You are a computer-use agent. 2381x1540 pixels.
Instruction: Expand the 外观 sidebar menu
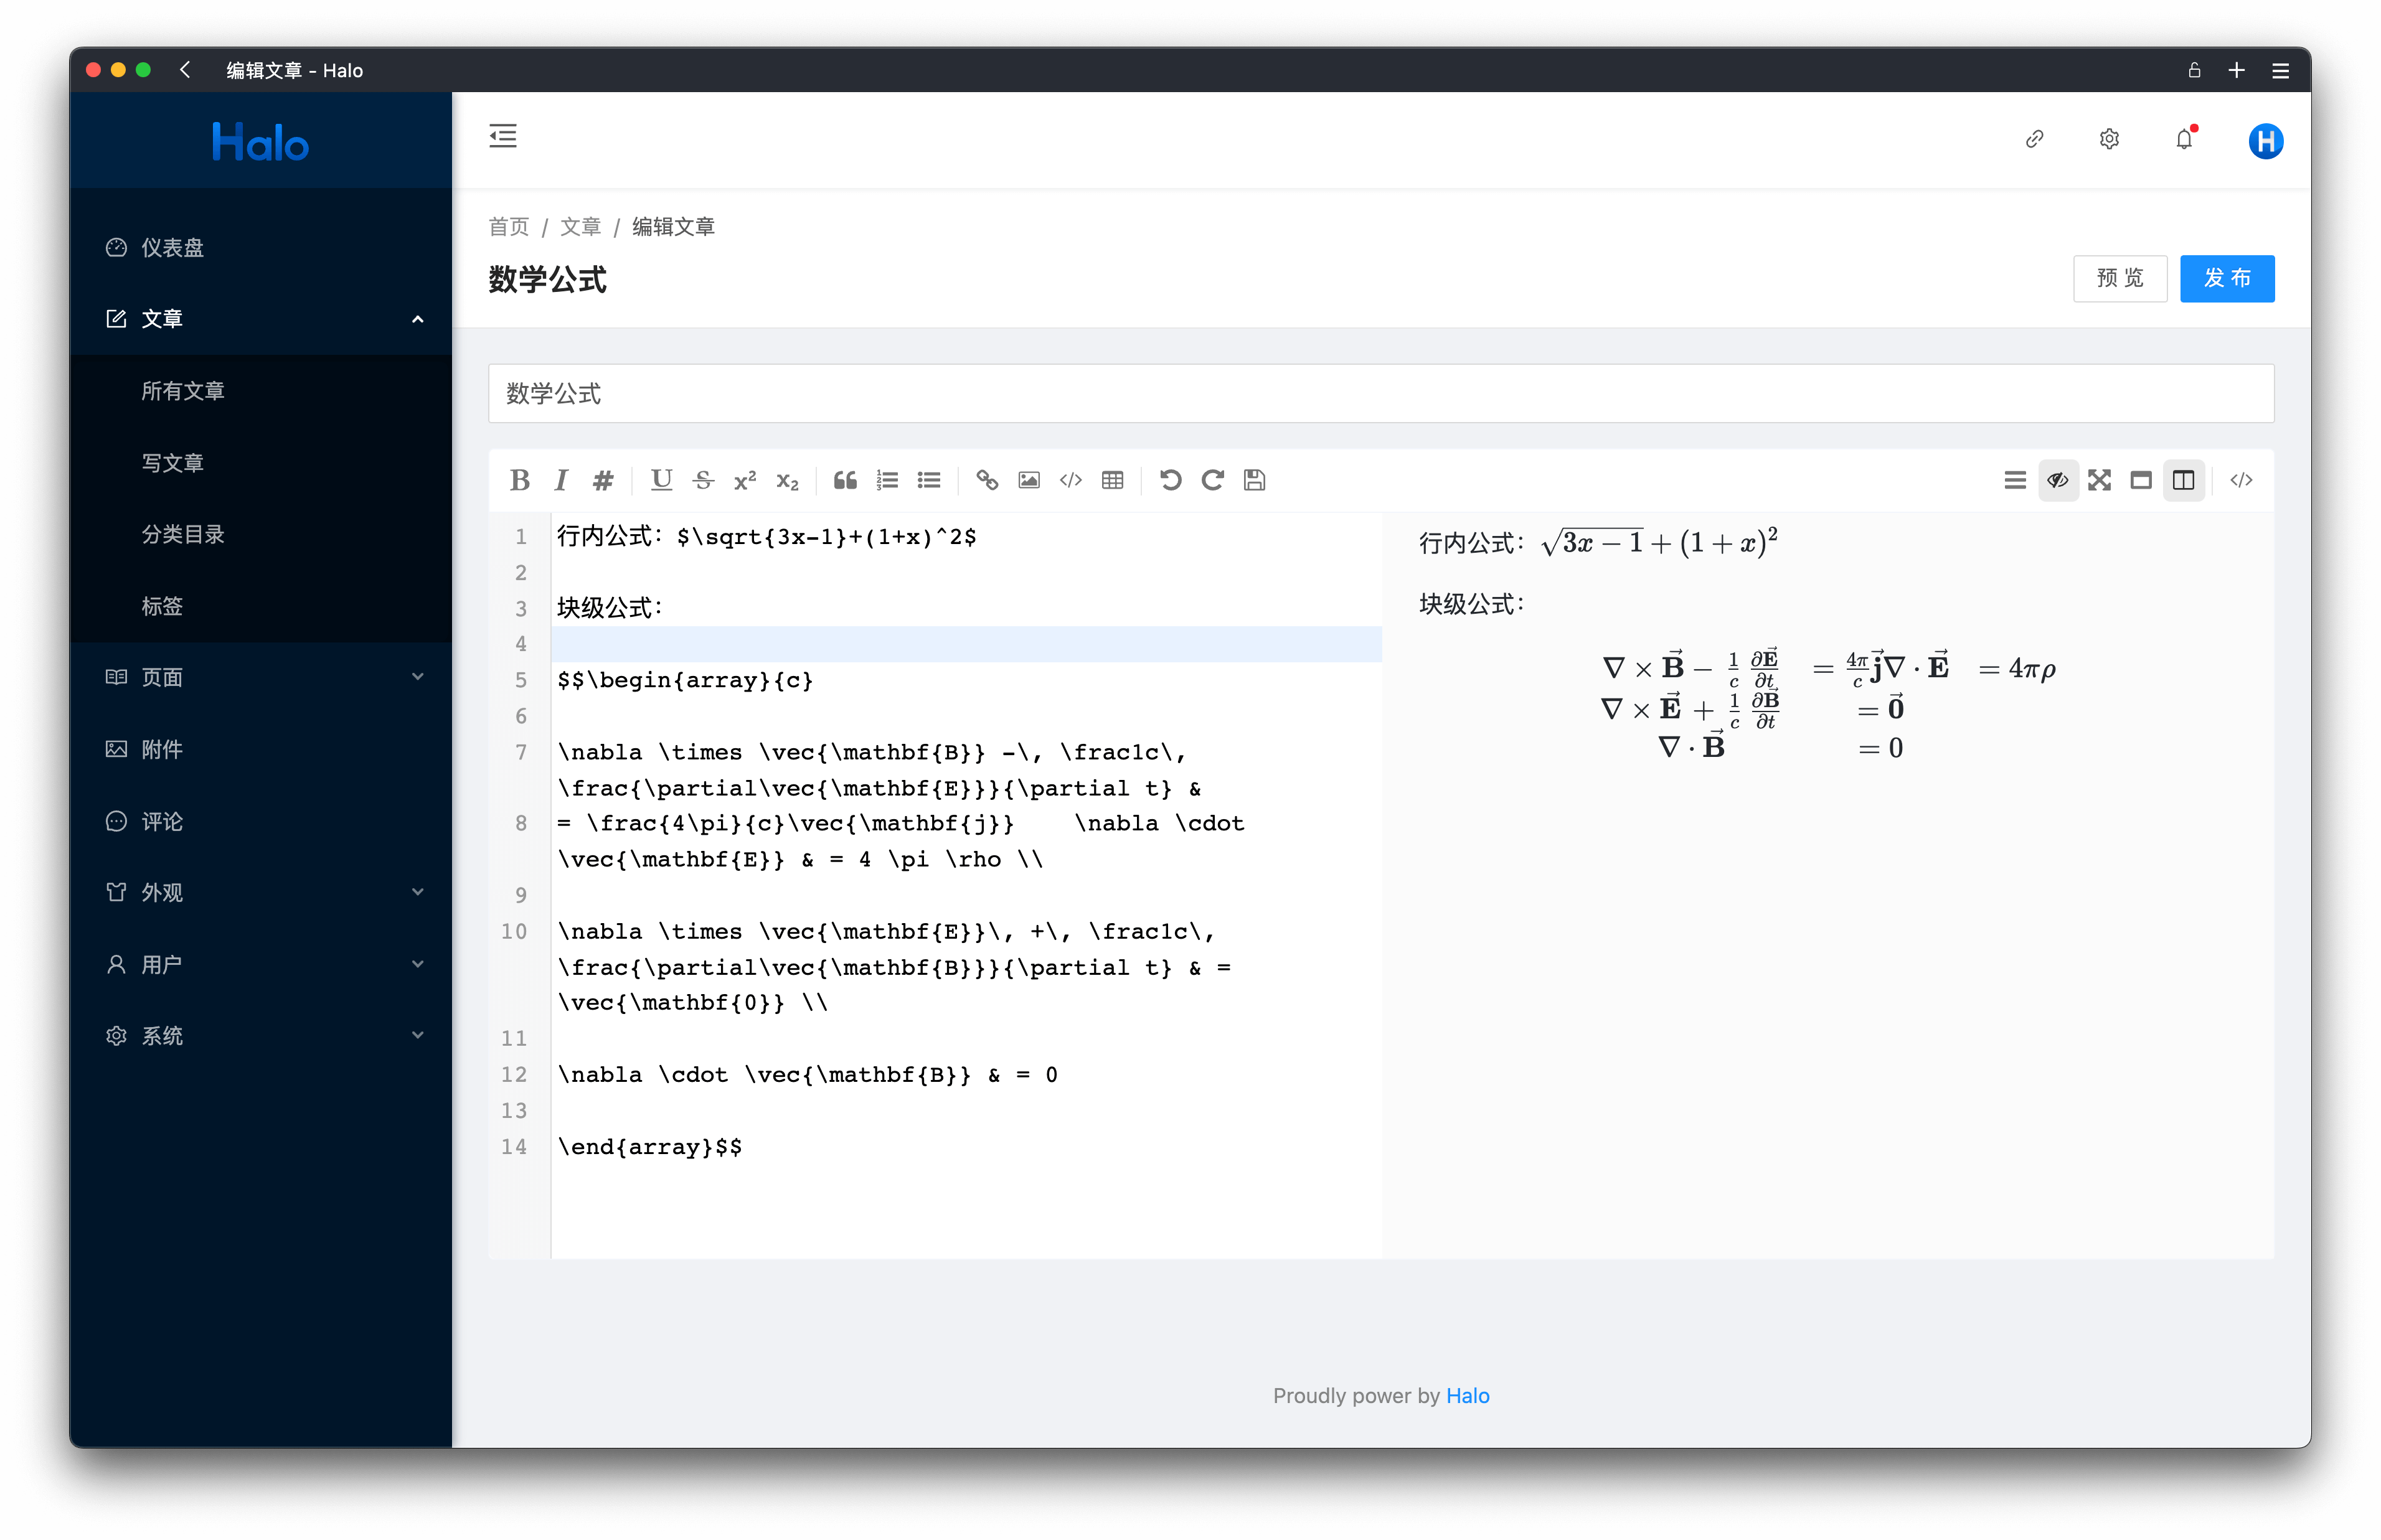click(x=260, y=892)
